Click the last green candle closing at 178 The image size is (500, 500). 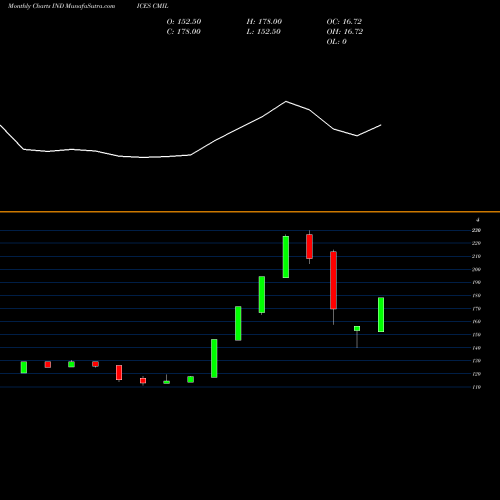pos(381,314)
